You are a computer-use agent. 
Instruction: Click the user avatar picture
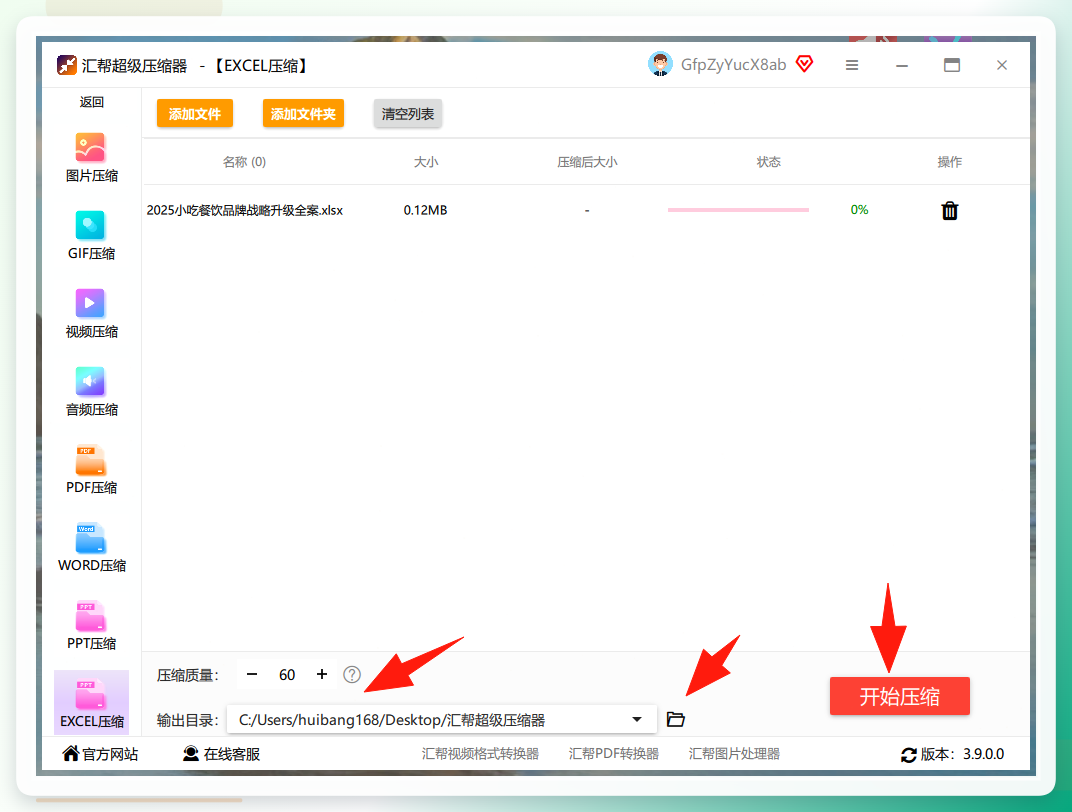[x=660, y=64]
